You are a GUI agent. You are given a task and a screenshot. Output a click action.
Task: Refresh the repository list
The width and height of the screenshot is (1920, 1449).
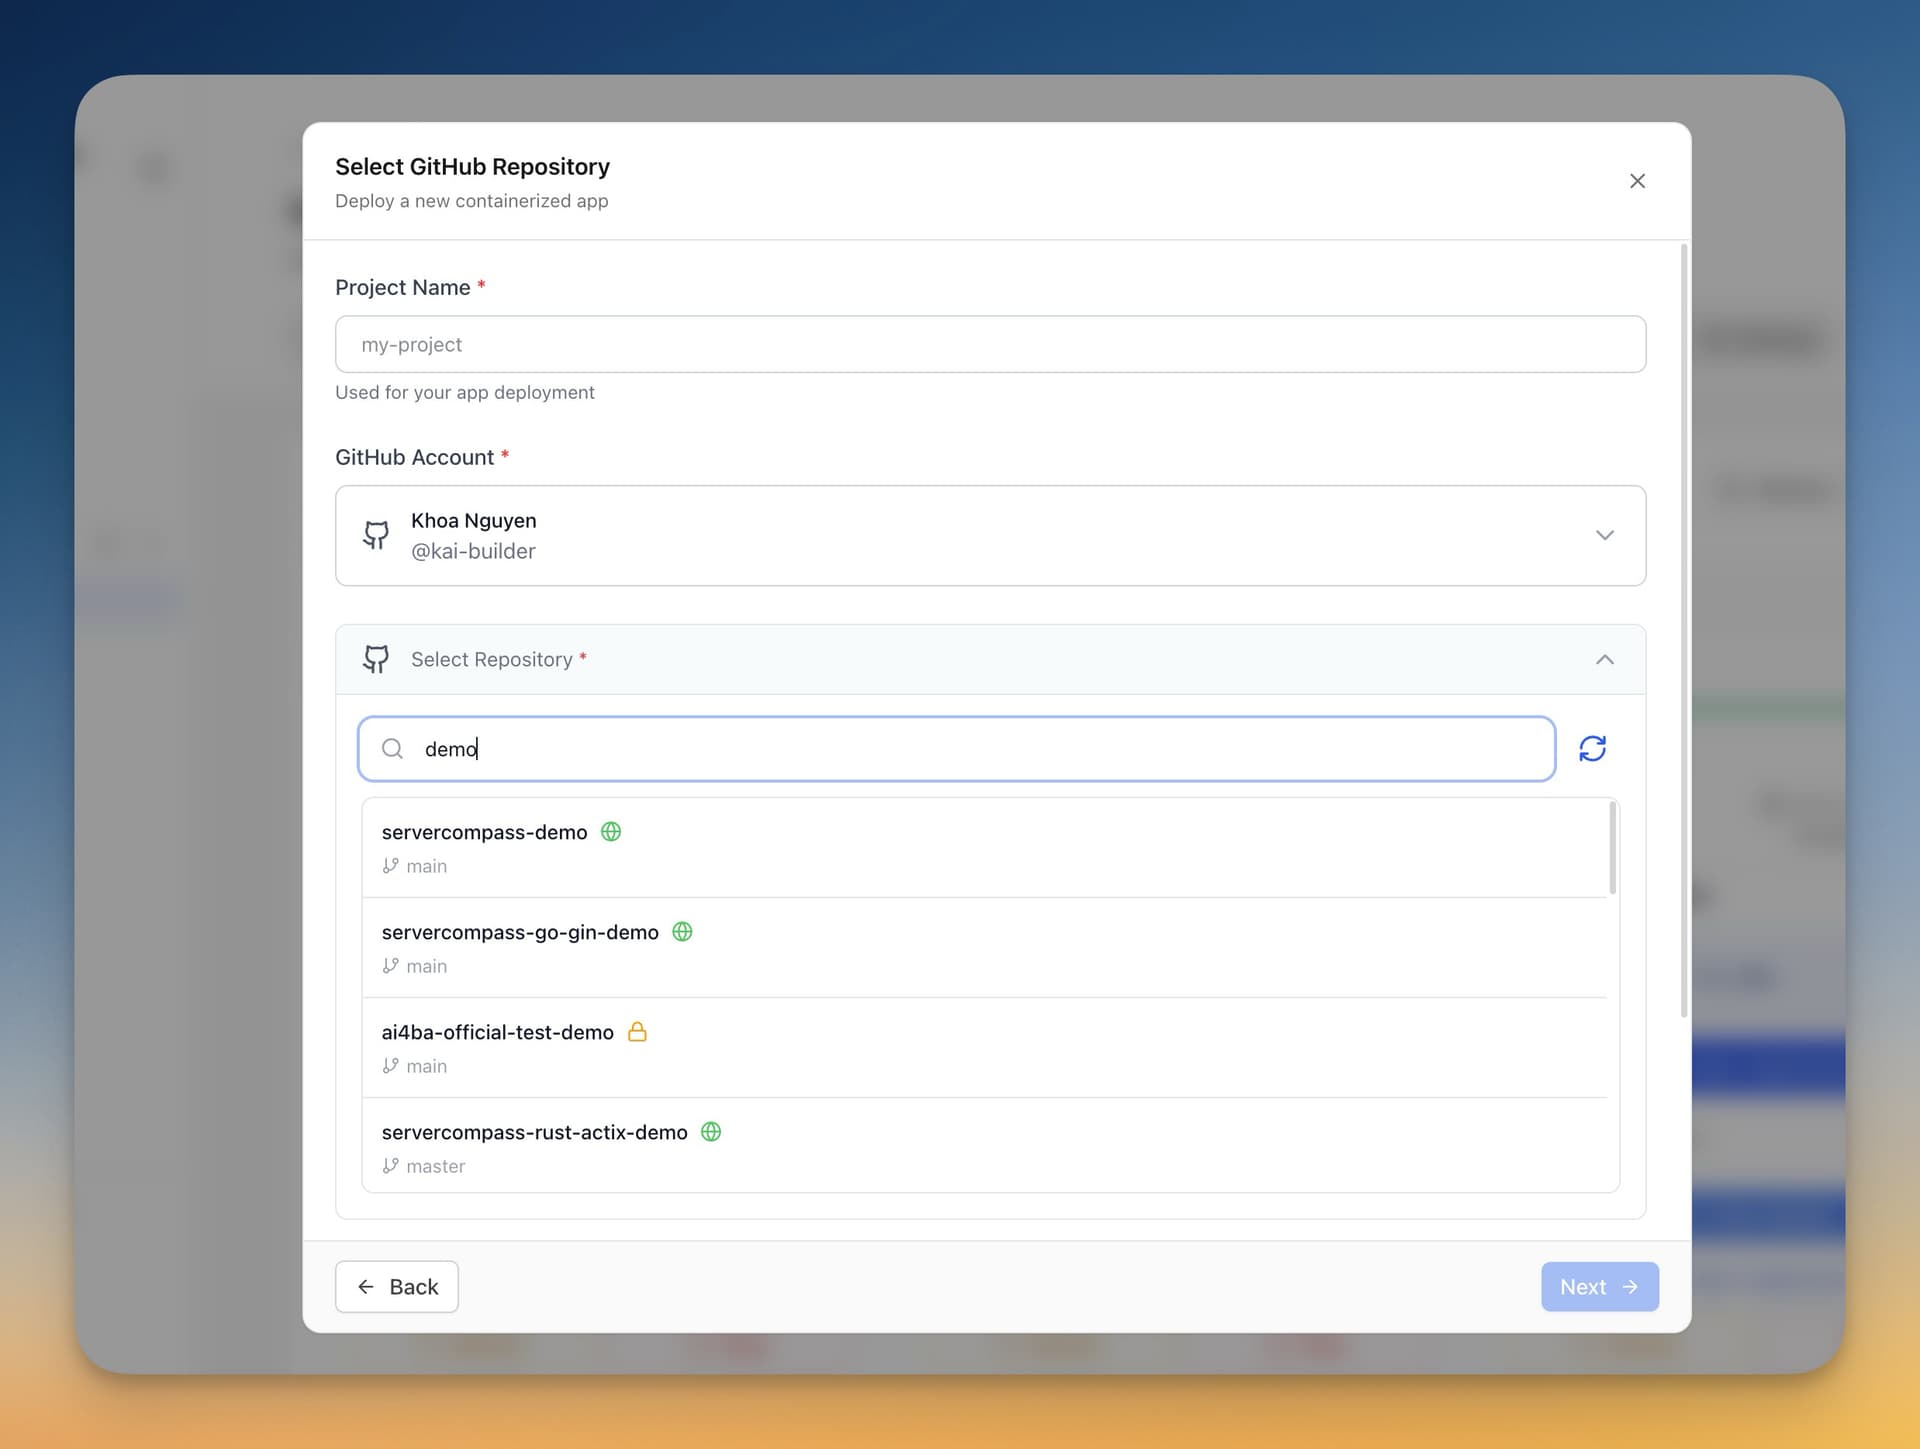coord(1592,748)
